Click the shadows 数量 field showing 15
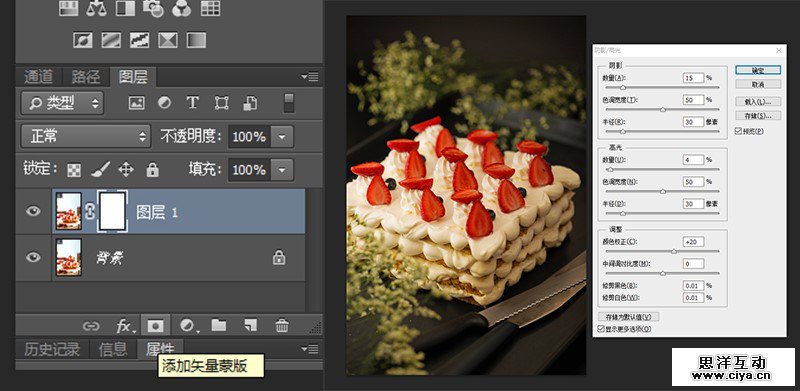Viewport: 800px width, 391px height. click(693, 78)
